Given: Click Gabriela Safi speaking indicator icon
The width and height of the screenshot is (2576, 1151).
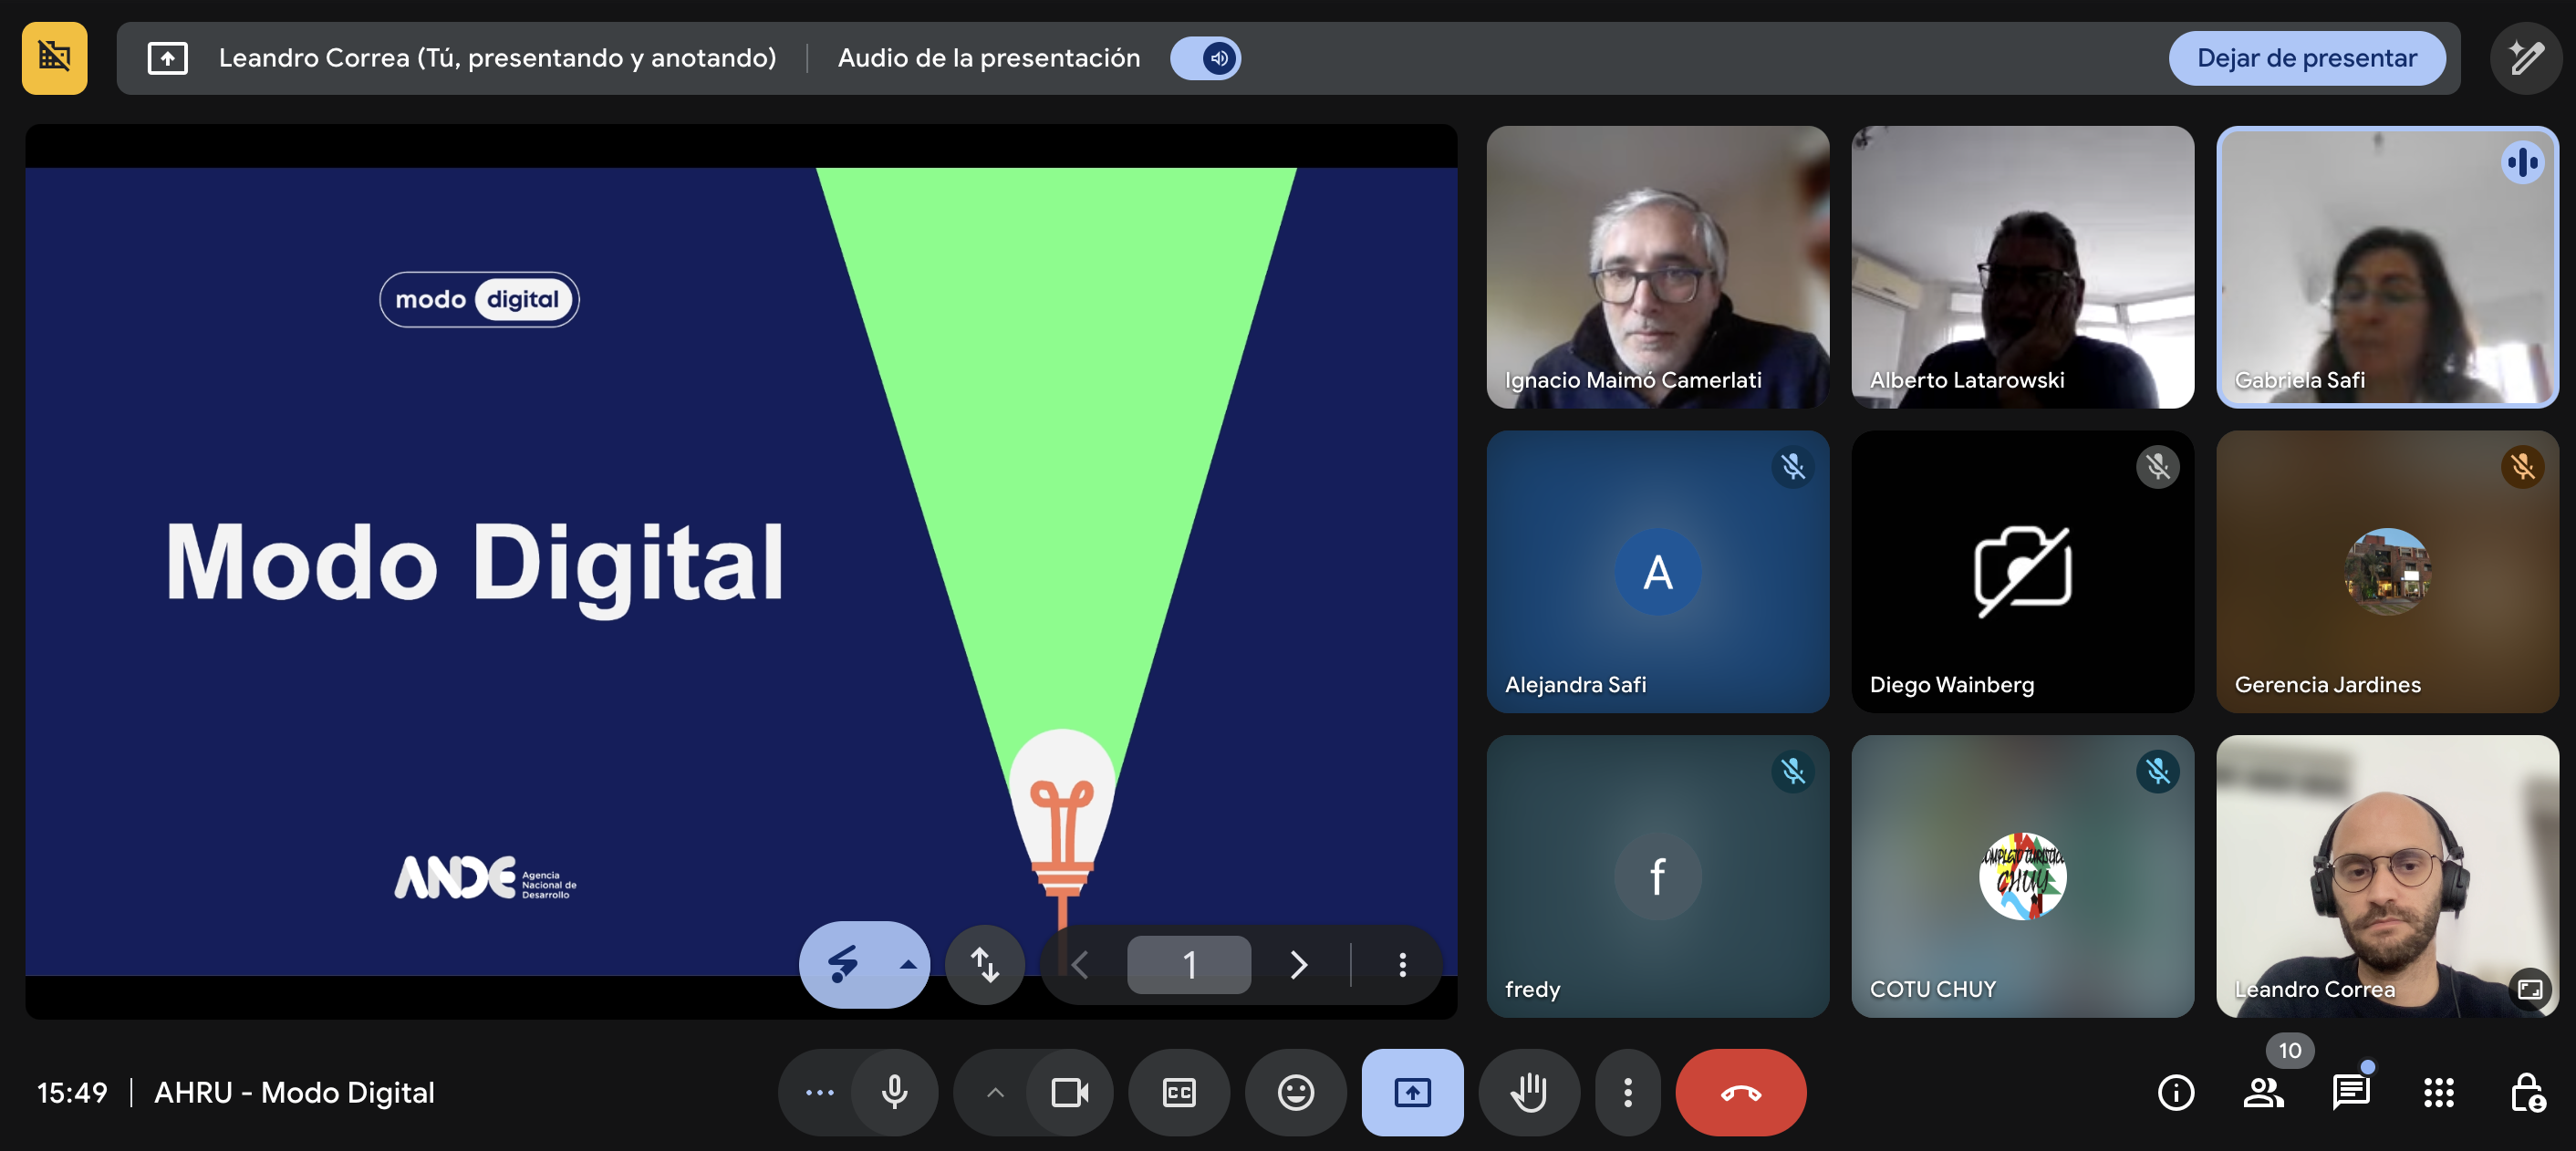Looking at the screenshot, I should (2522, 162).
